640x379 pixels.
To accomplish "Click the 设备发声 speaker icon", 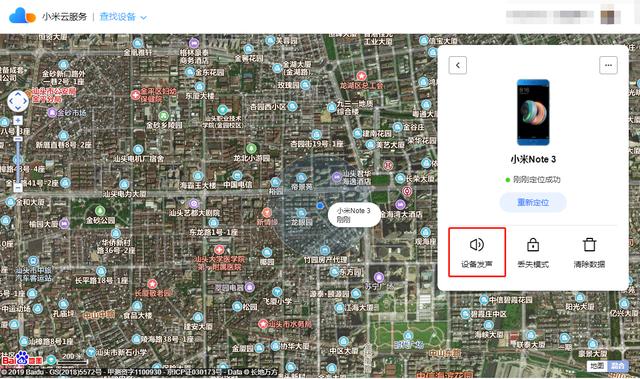I will click(x=477, y=244).
